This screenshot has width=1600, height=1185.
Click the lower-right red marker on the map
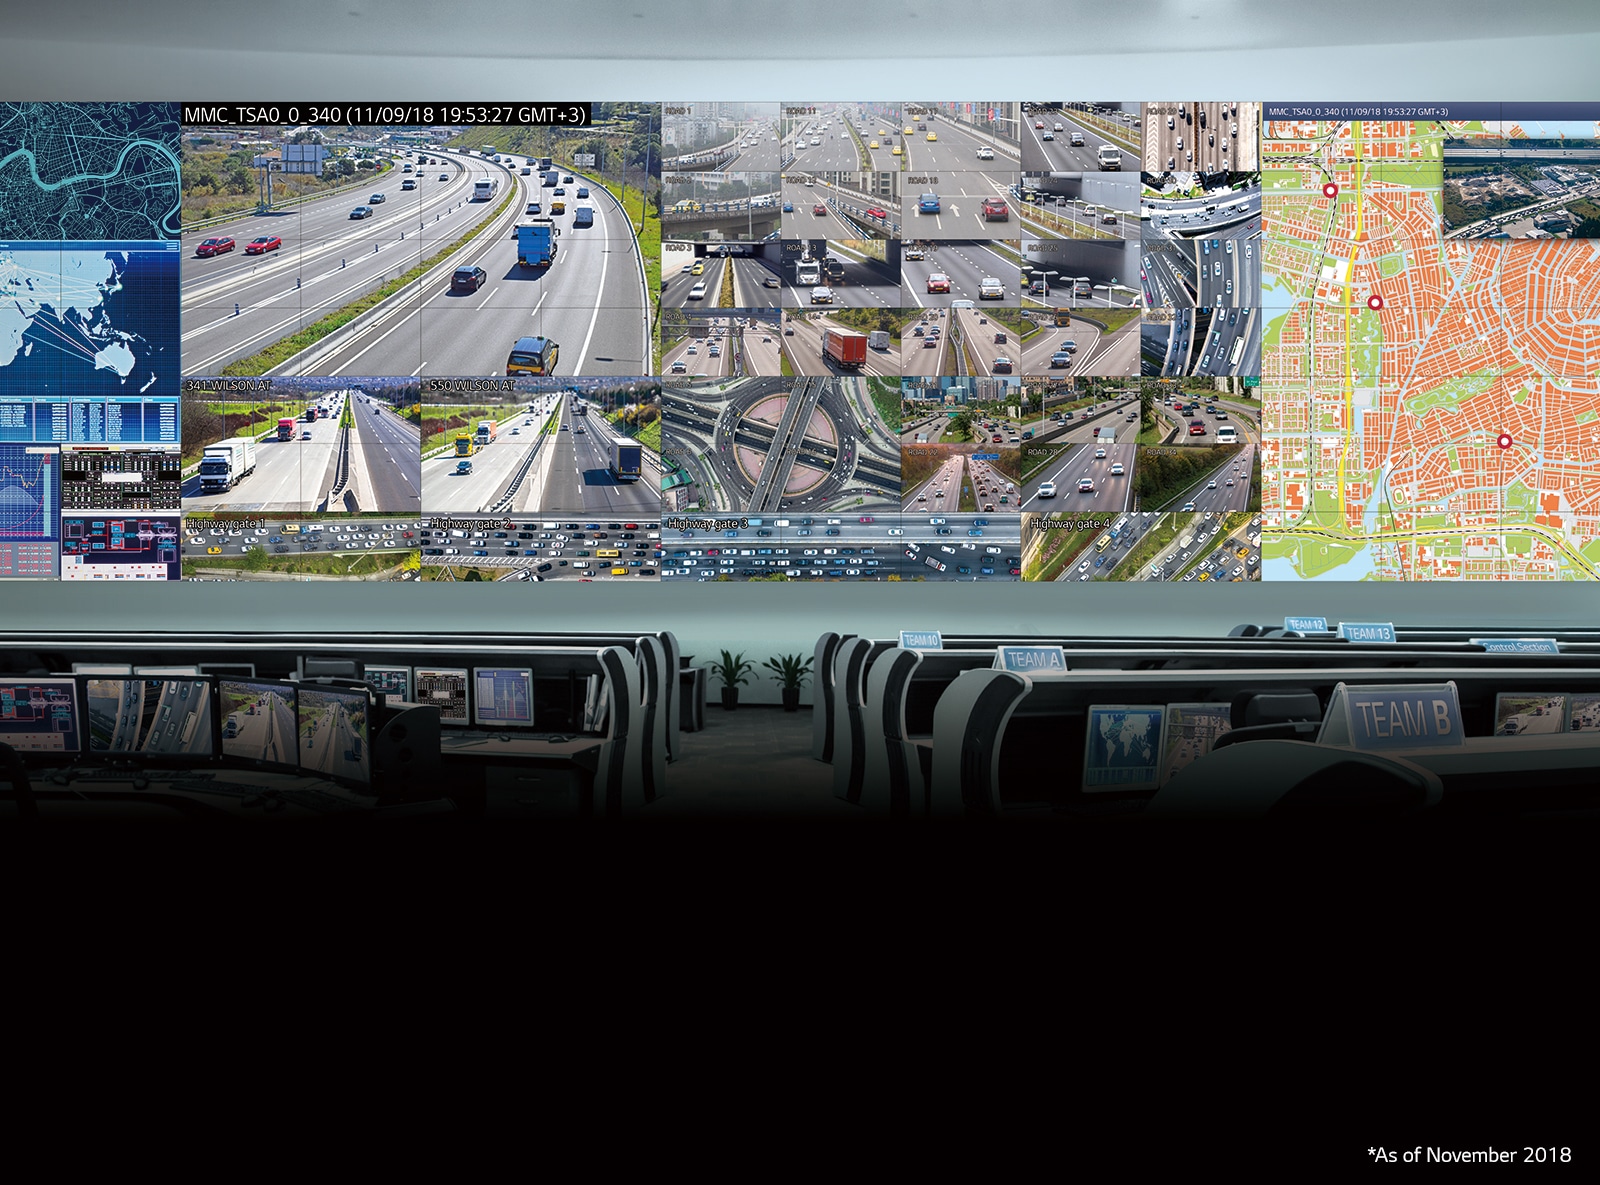point(1505,440)
